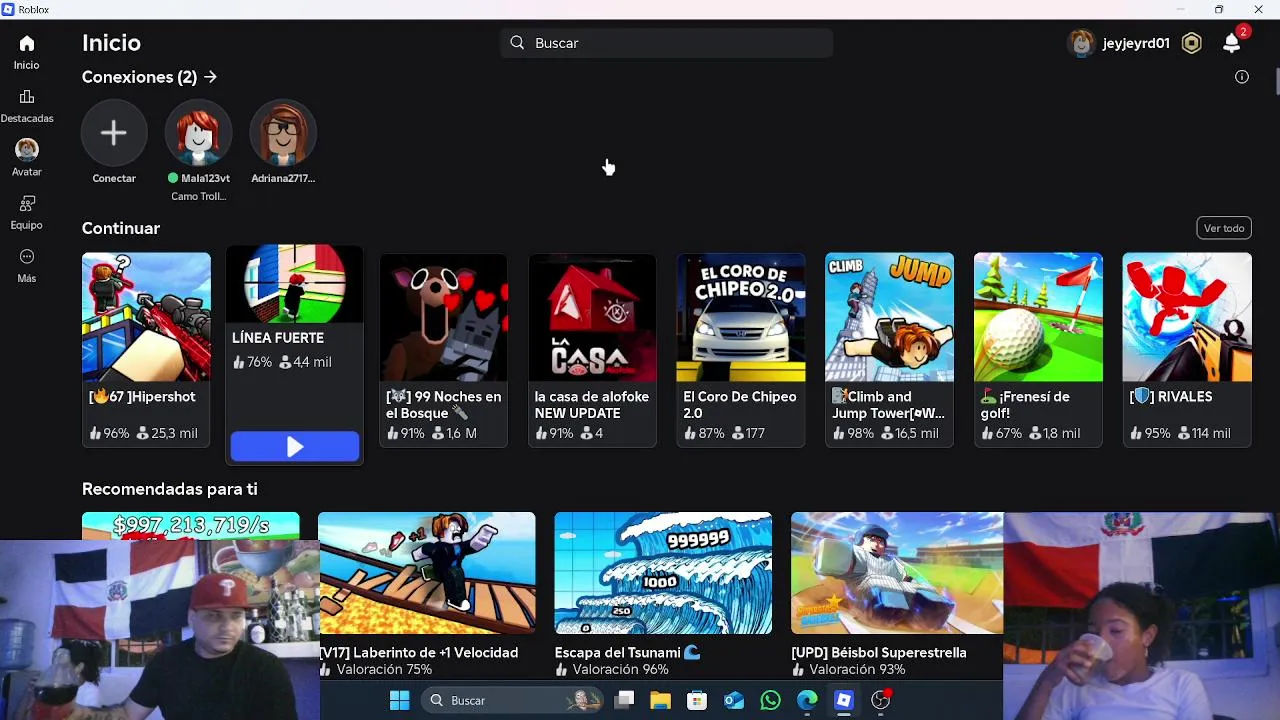This screenshot has height=720, width=1280.
Task: Open Microsoft Store from the taskbar
Action: (697, 701)
